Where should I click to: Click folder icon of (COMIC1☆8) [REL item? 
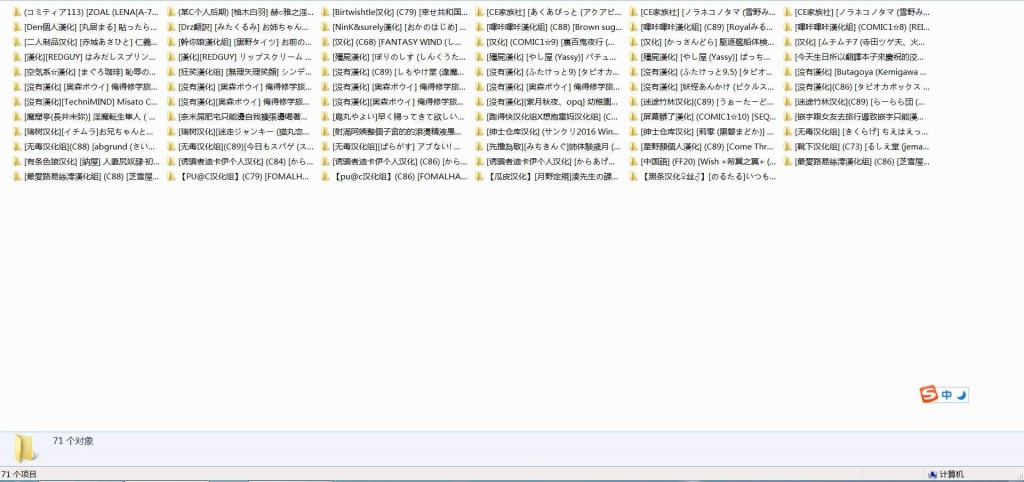[788, 27]
